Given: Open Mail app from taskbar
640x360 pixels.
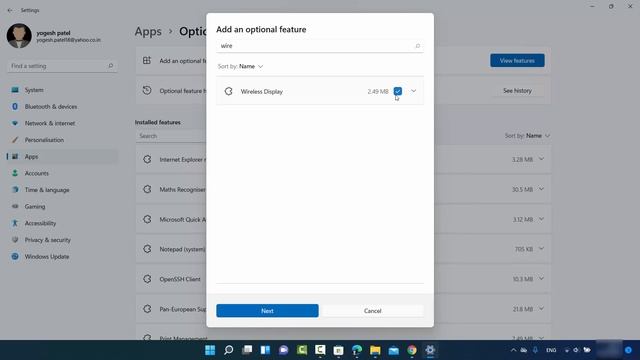Looking at the screenshot, I should pos(393,350).
